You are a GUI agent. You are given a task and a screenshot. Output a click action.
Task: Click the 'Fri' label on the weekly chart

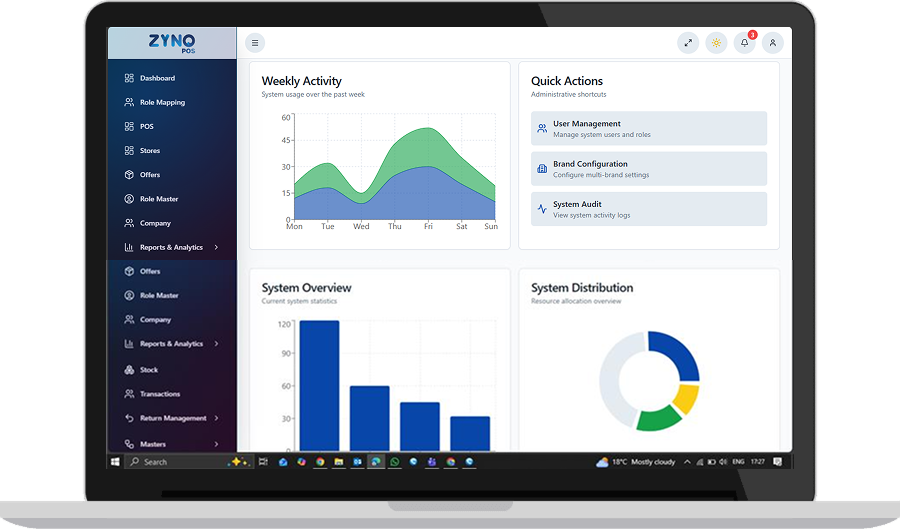point(428,227)
